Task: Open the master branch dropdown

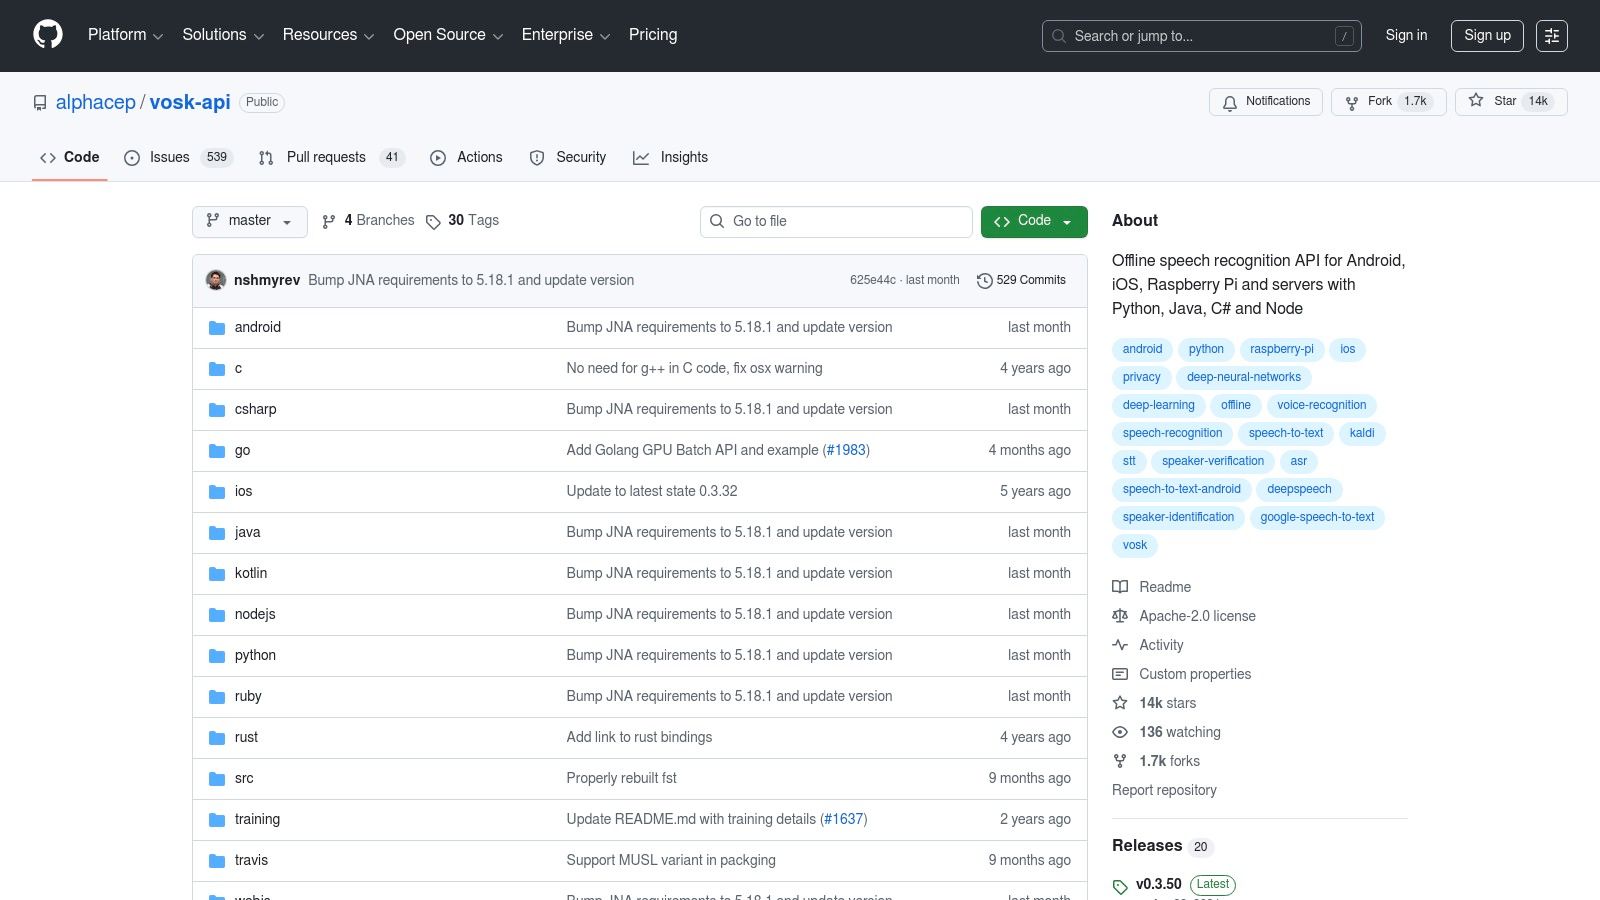Action: click(x=249, y=221)
